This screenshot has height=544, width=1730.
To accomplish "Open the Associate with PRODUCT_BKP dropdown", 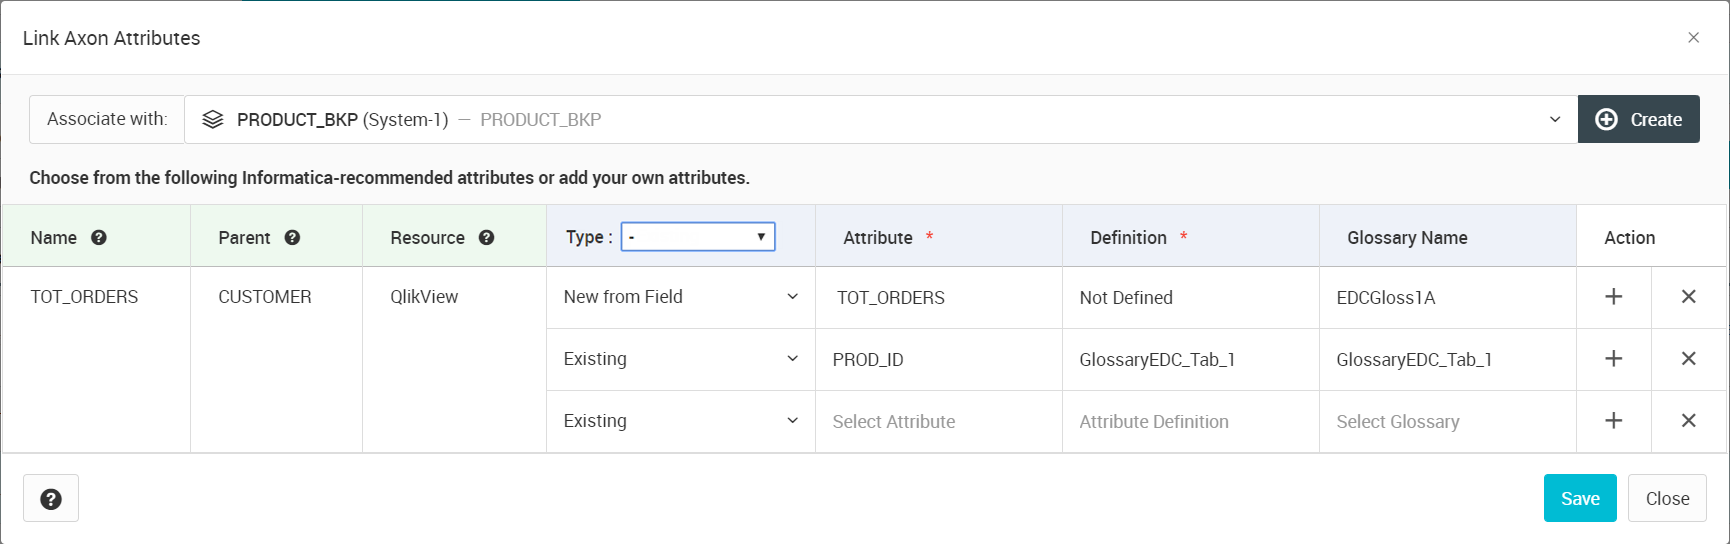I will tap(880, 120).
